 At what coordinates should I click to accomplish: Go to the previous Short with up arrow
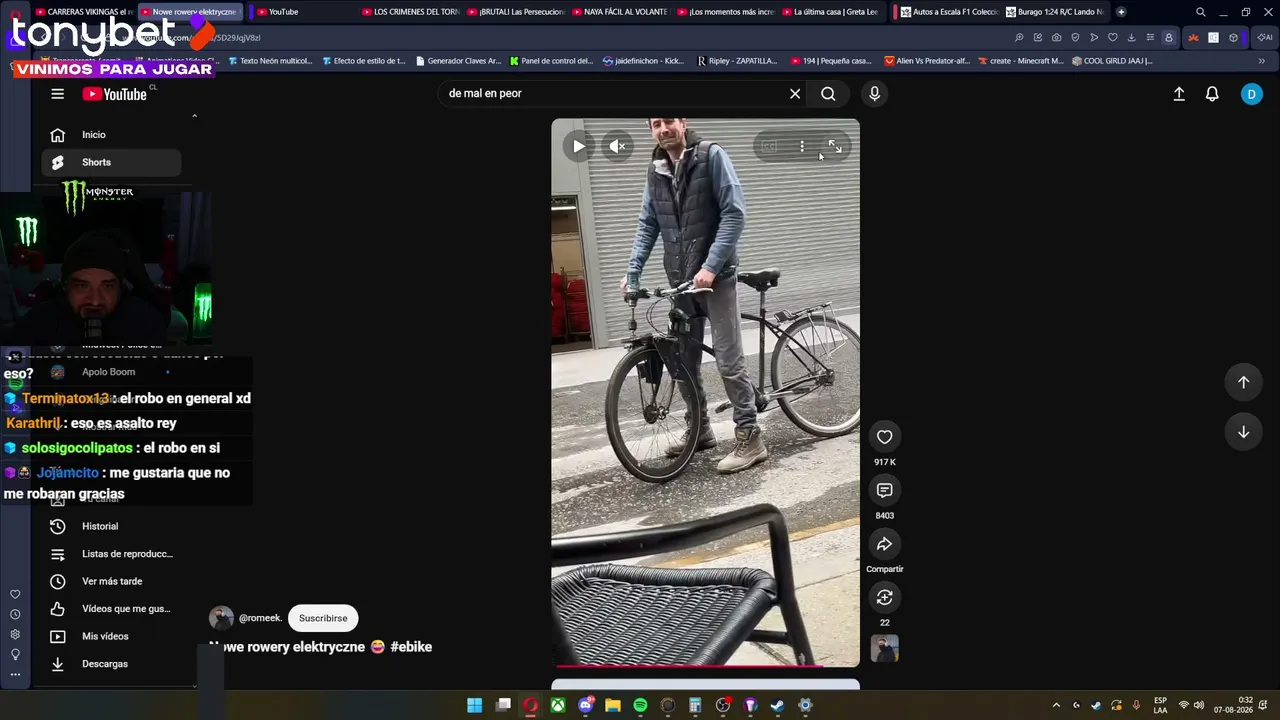(1243, 381)
